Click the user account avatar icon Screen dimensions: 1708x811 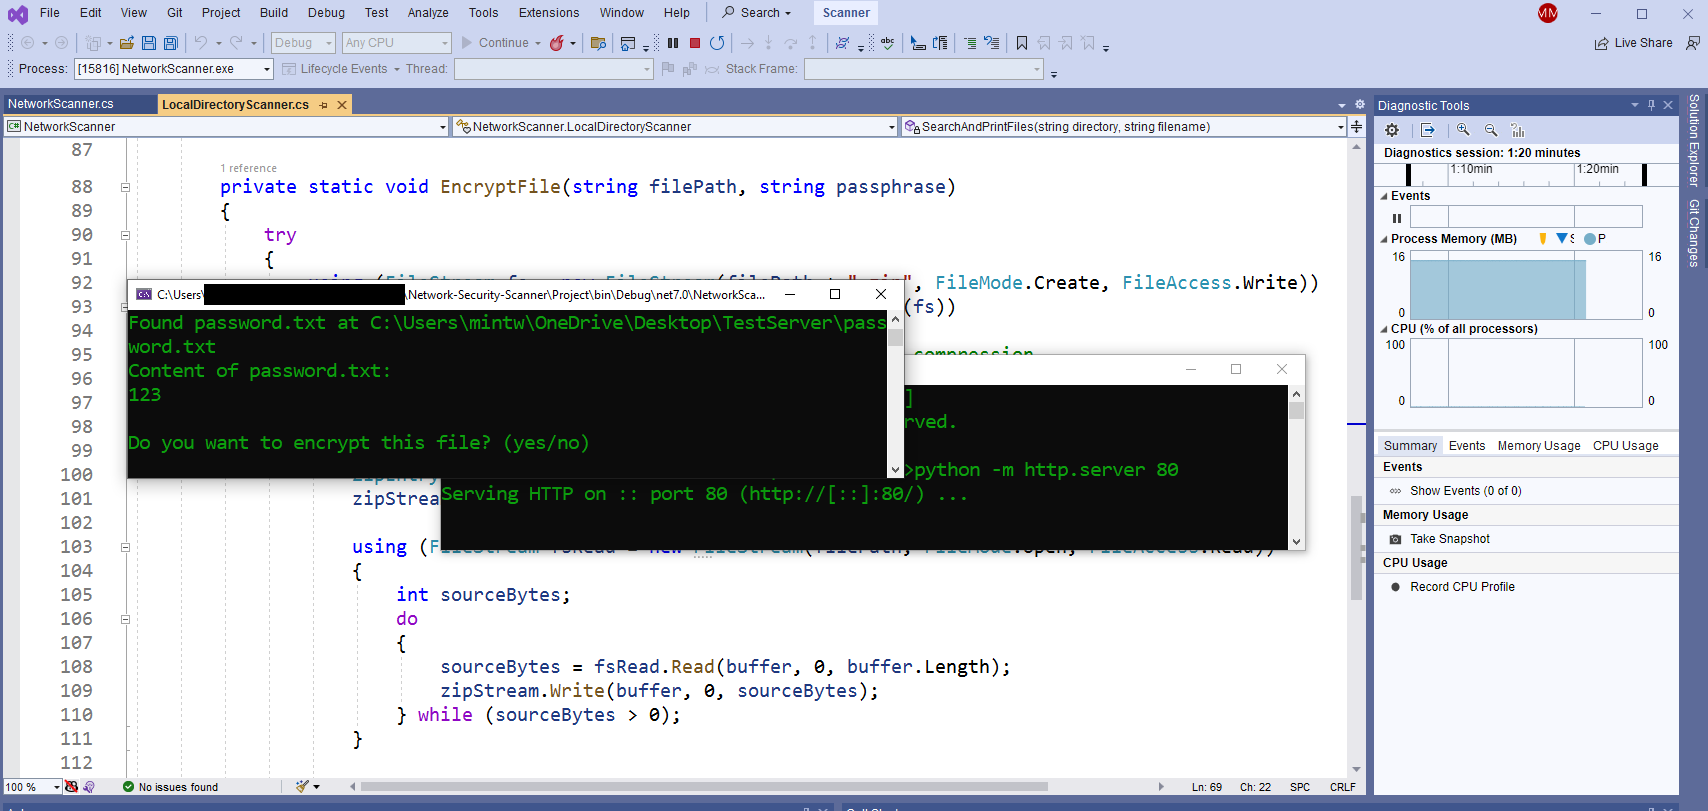pos(1548,13)
